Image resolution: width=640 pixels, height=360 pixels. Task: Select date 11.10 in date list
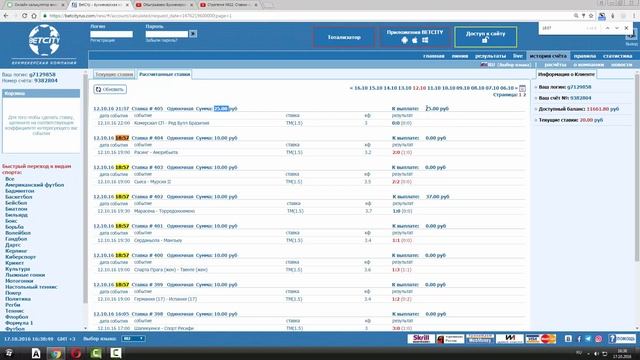[434, 88]
